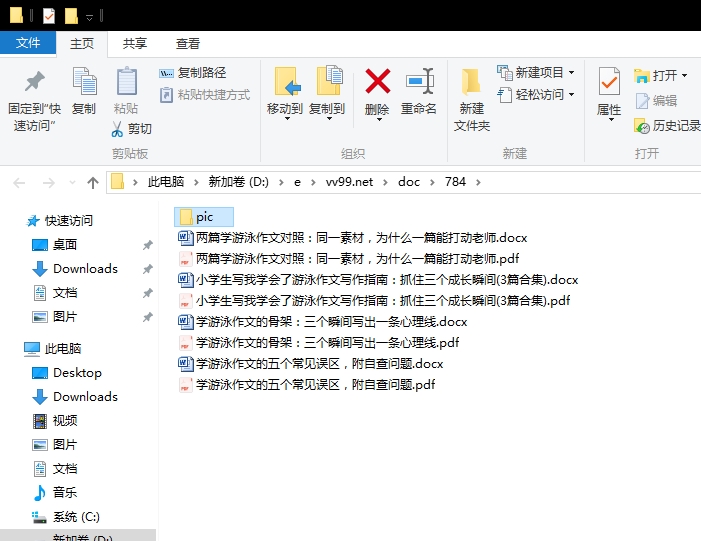701x541 pixels.
Task: Click the Properties (属性) checkmark icon
Action: click(609, 81)
